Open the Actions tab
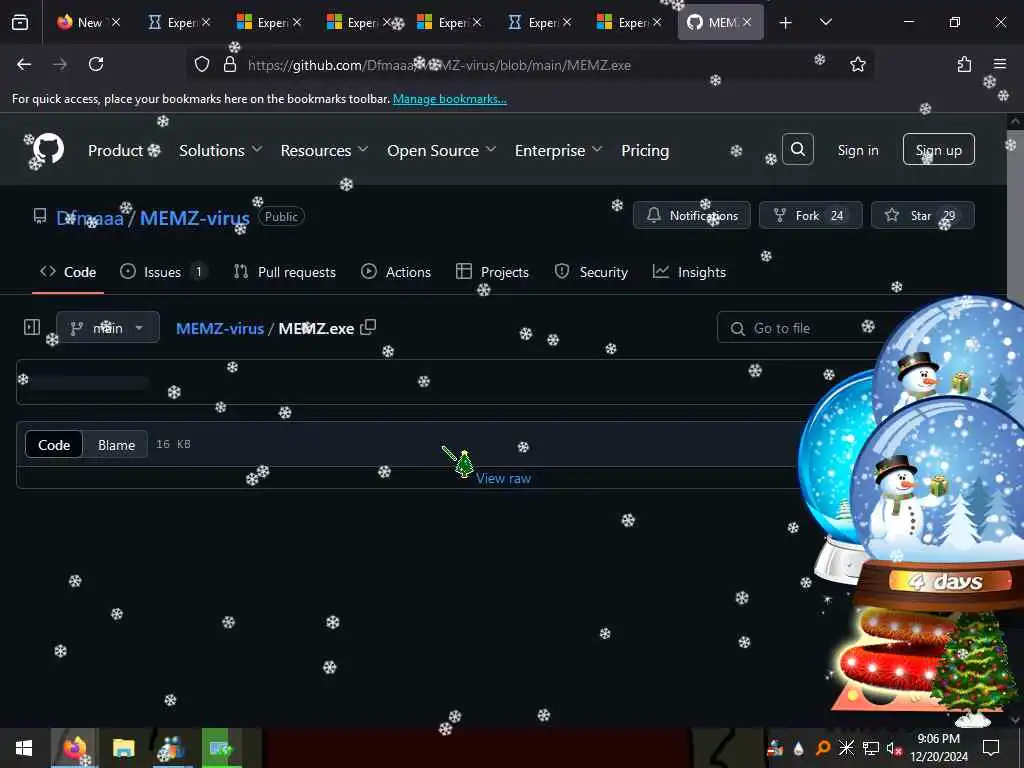Viewport: 1024px width, 768px height. [x=396, y=272]
